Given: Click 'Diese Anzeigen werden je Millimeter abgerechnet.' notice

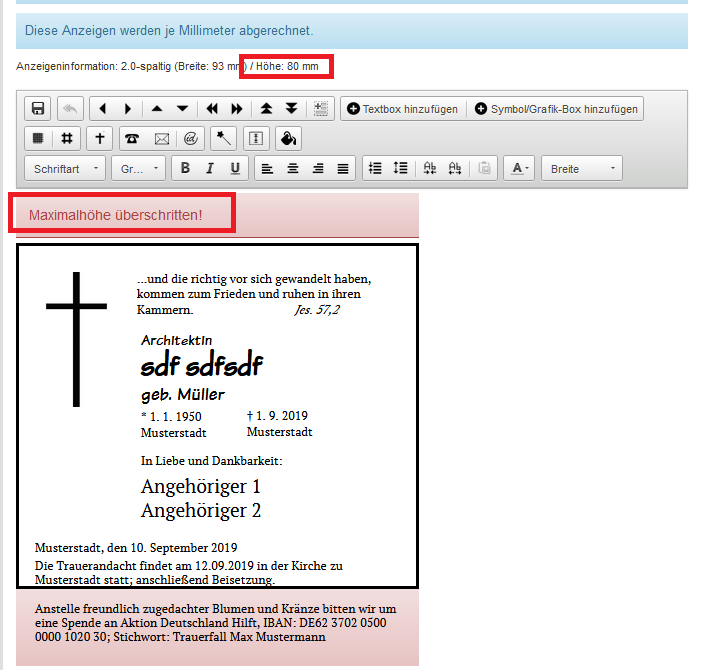Looking at the screenshot, I should [x=169, y=31].
